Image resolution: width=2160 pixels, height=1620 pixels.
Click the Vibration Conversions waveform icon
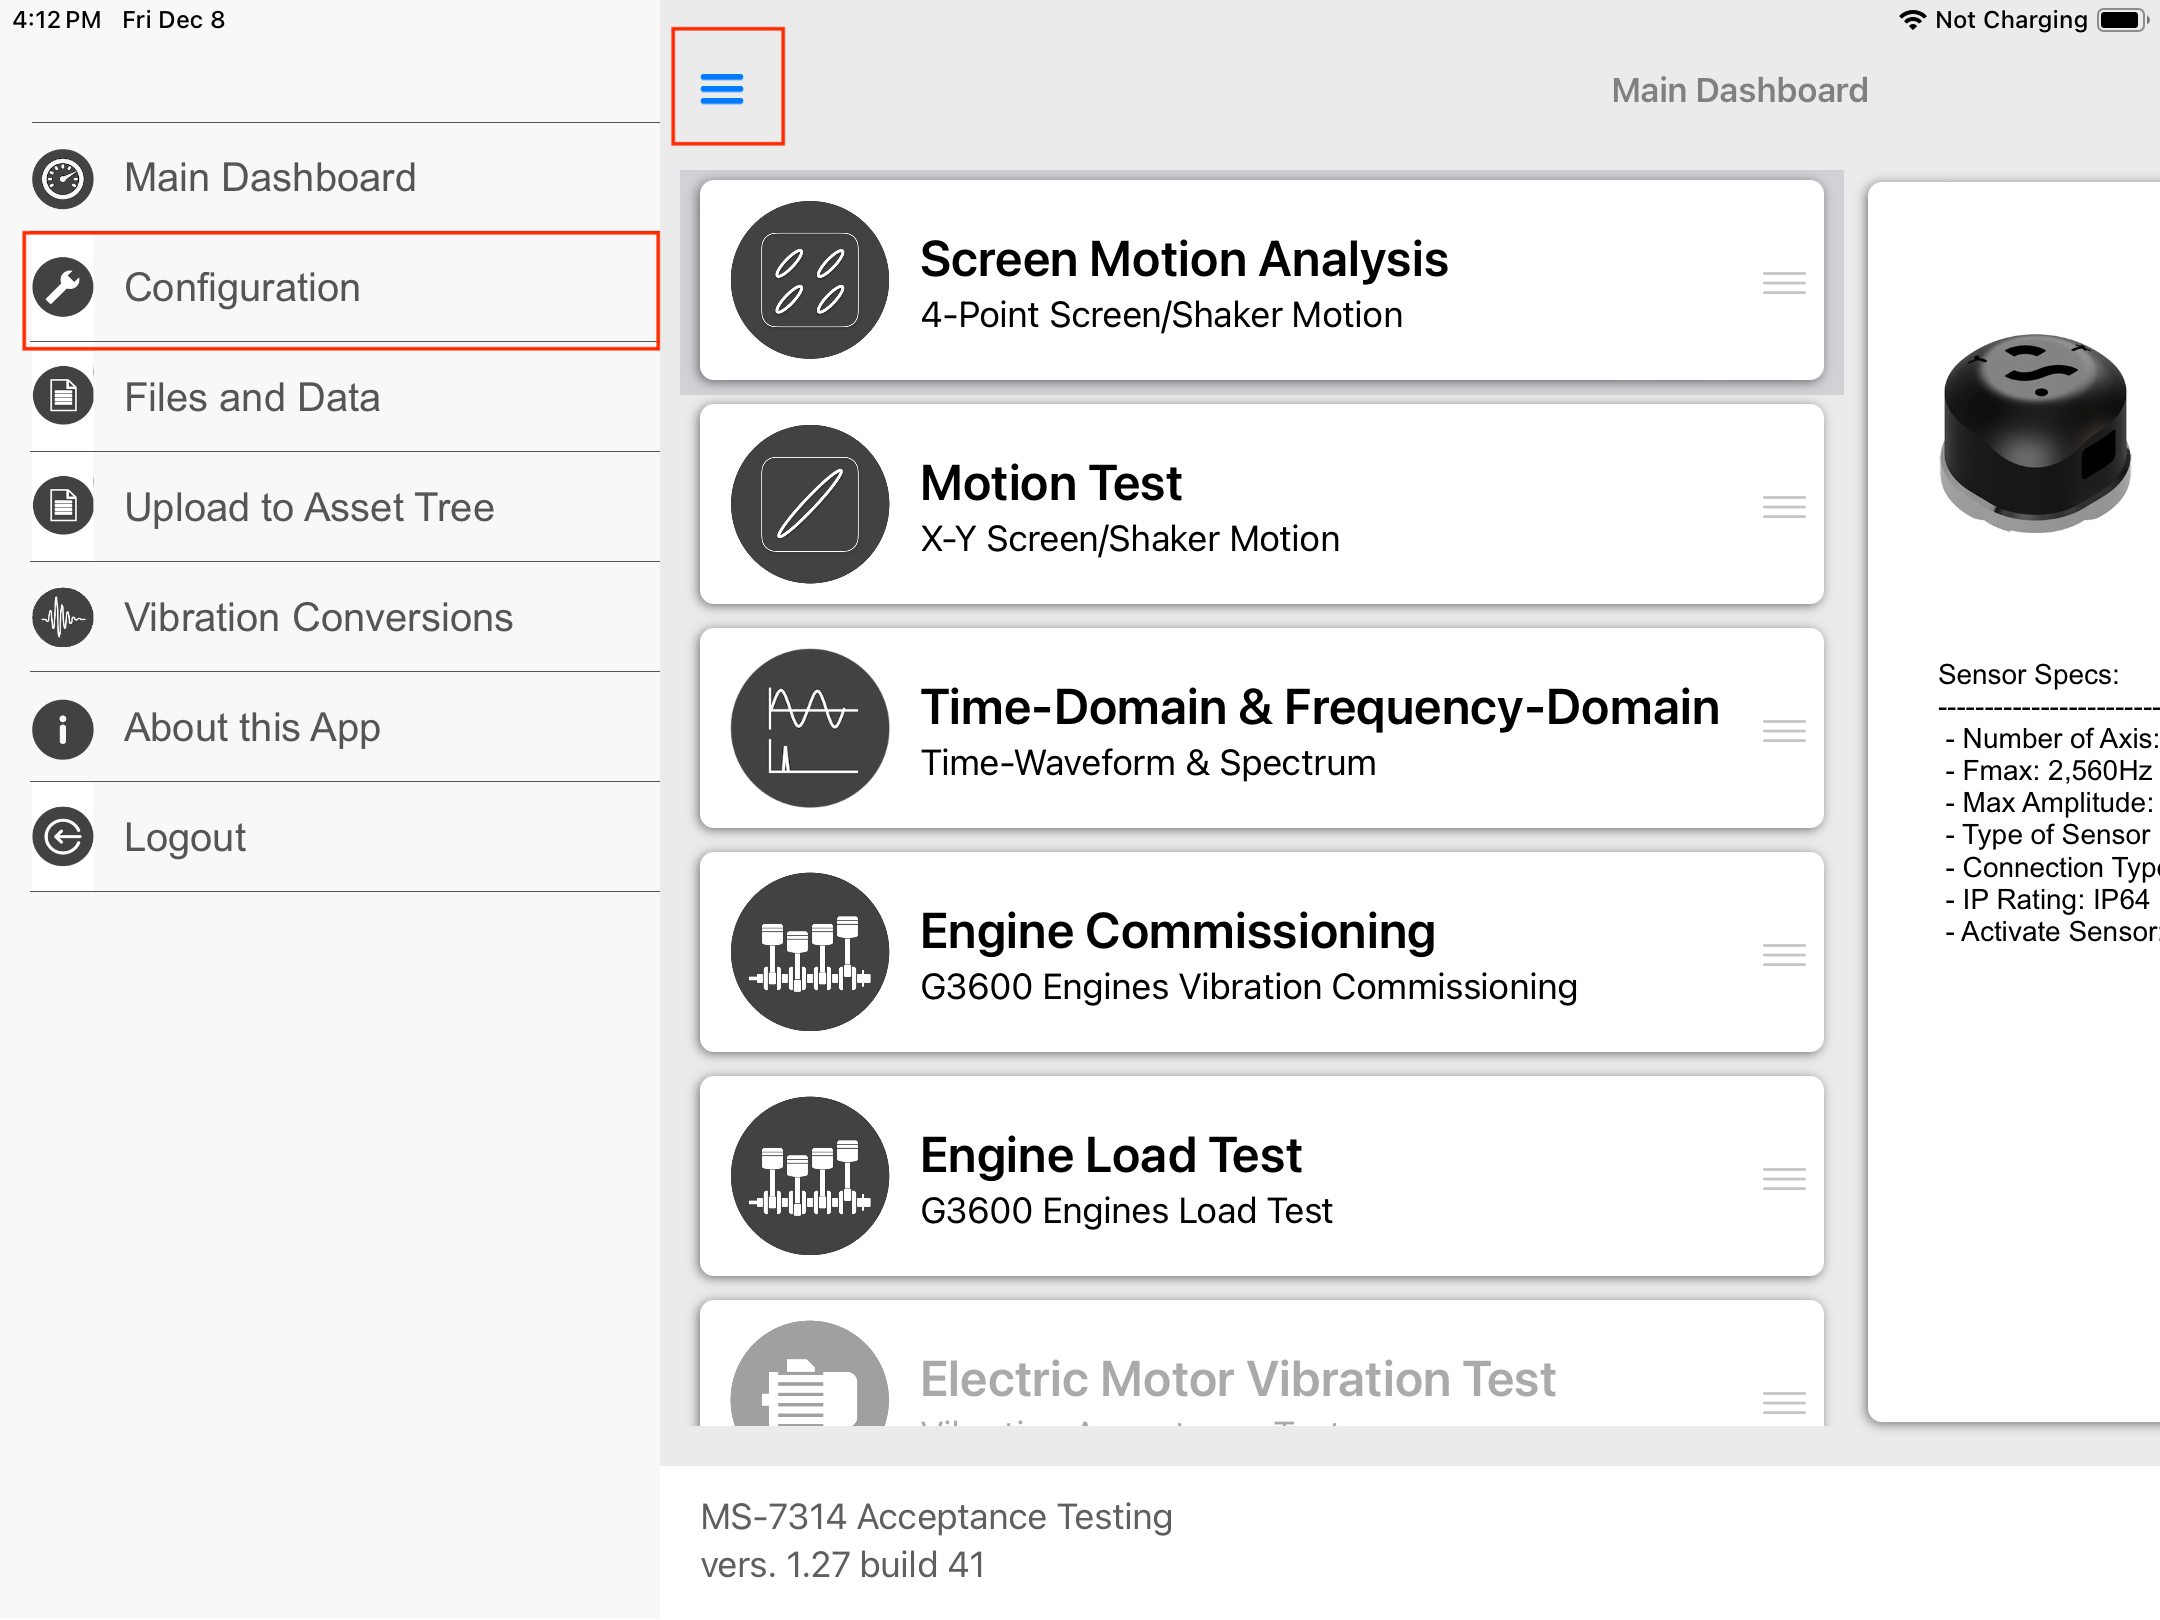click(63, 618)
